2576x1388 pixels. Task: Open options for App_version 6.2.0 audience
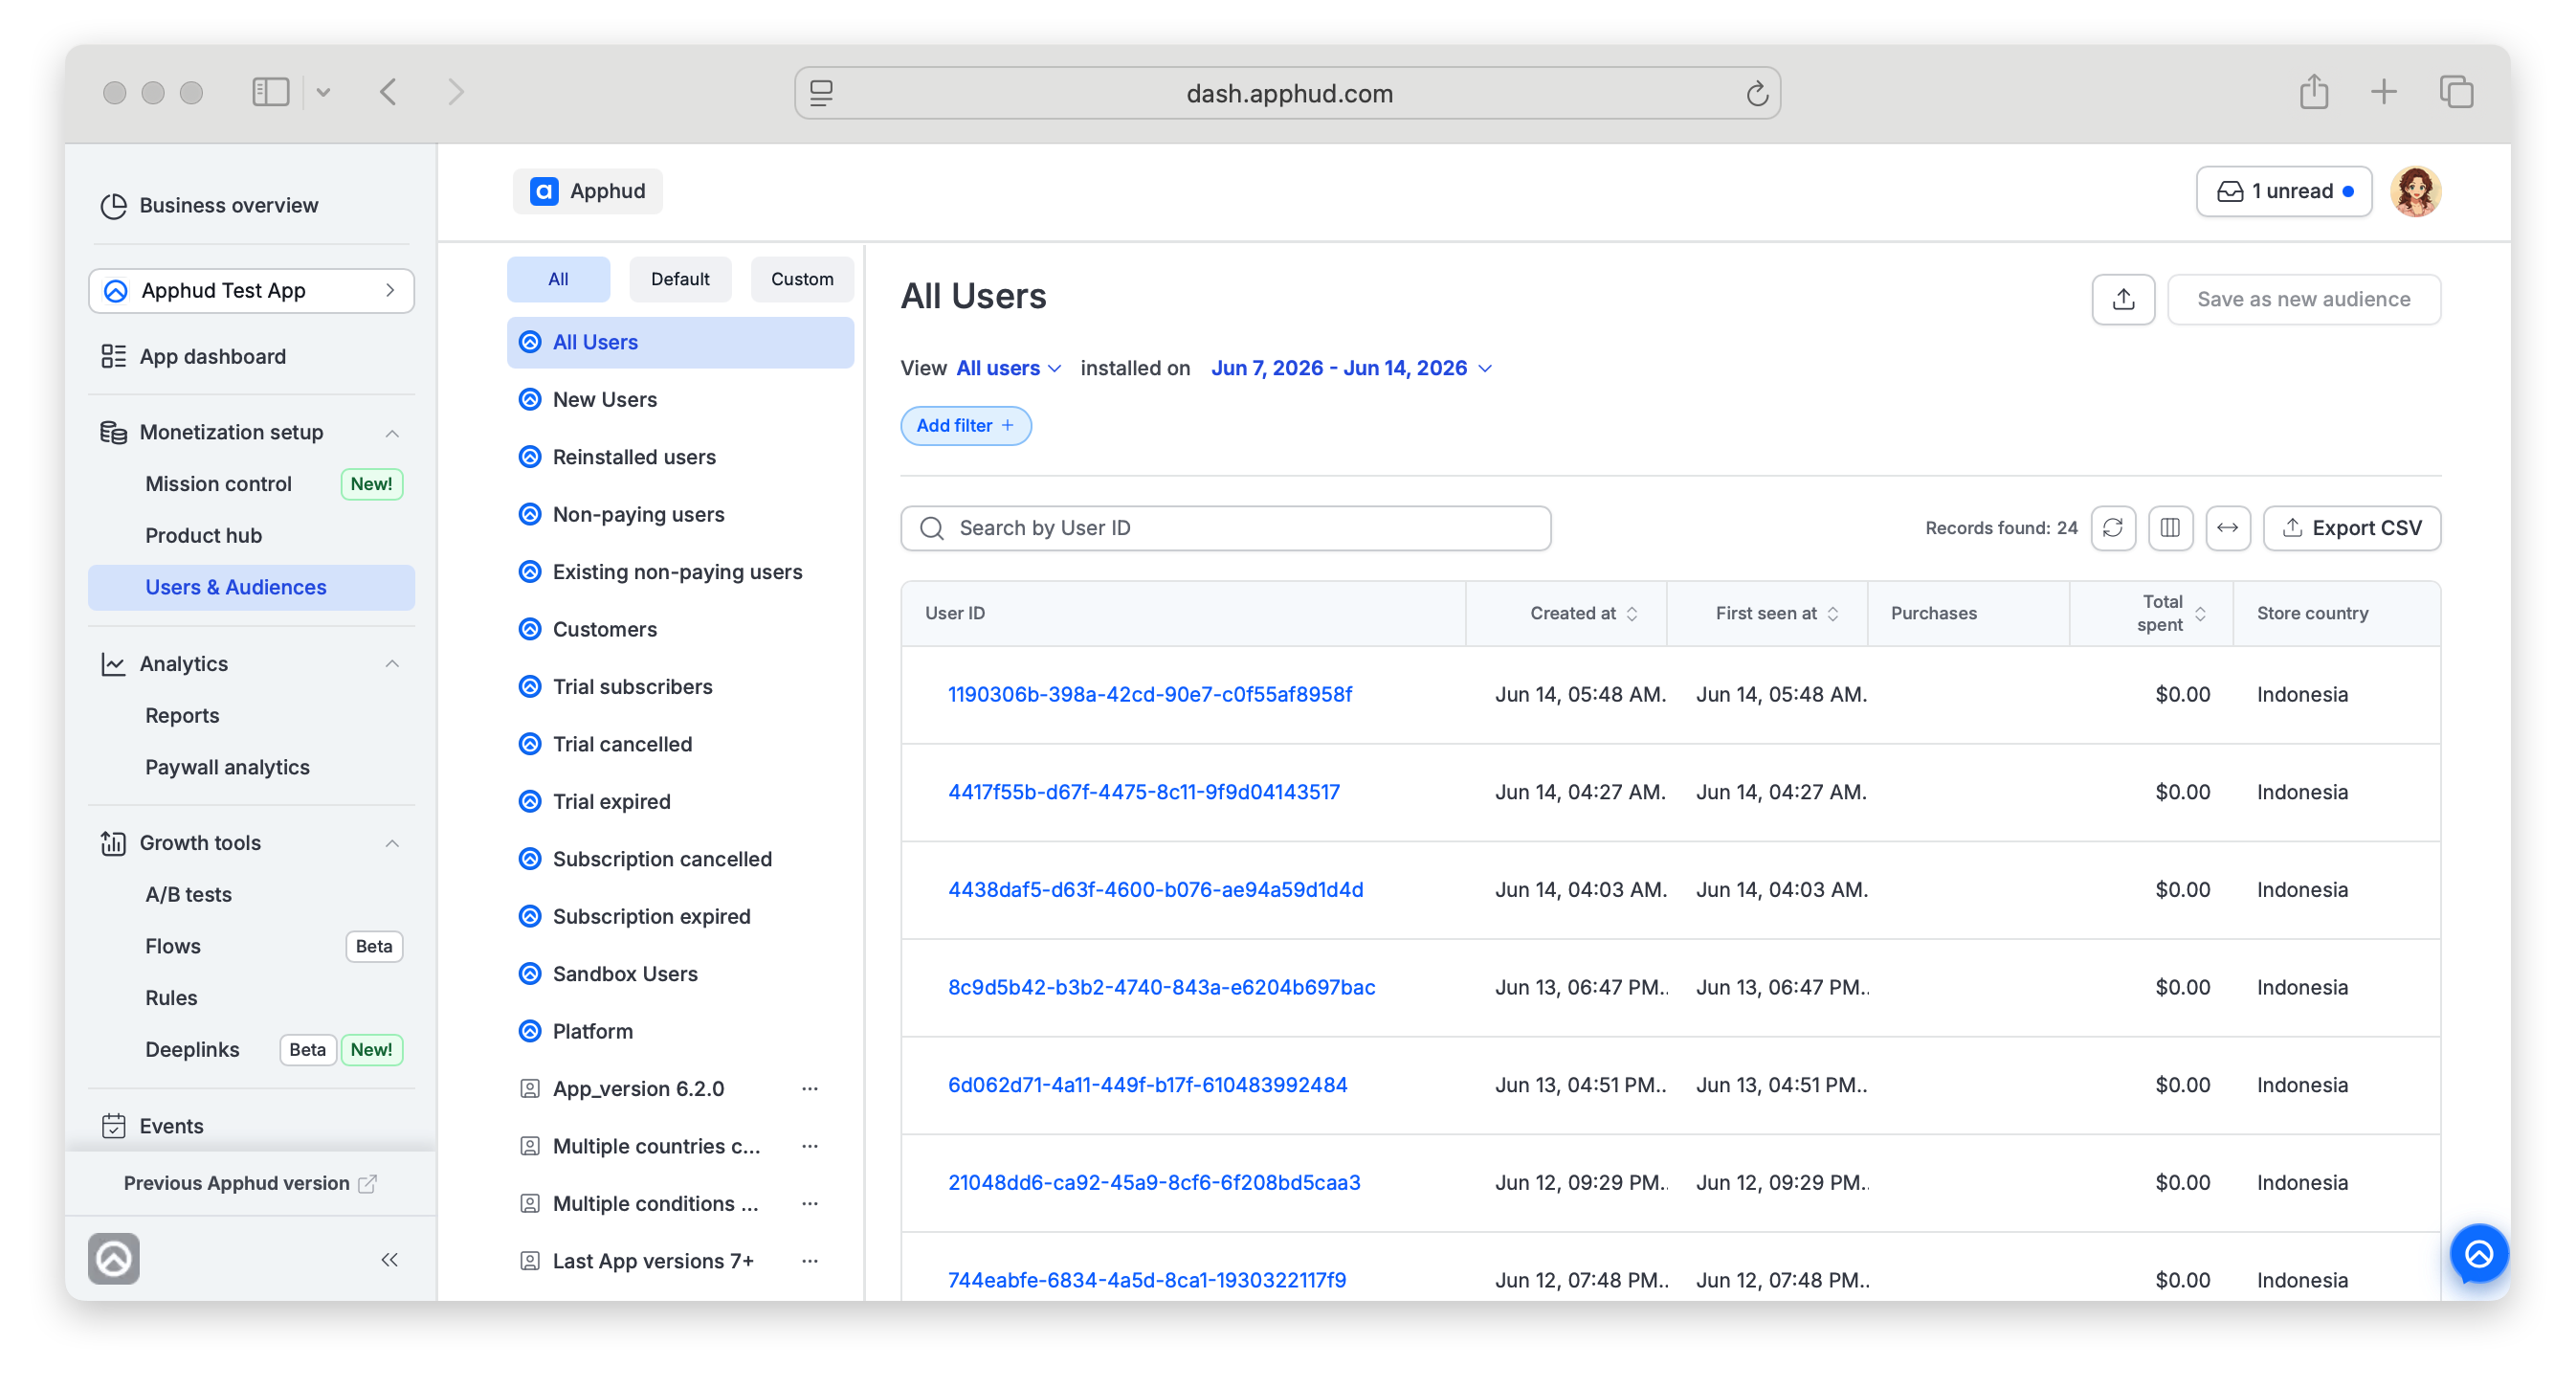pos(810,1089)
